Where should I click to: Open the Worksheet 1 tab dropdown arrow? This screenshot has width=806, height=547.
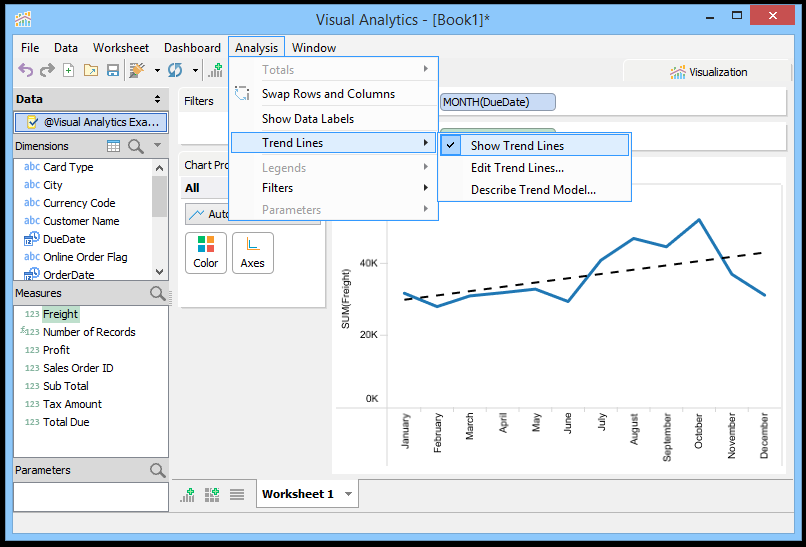(x=349, y=494)
